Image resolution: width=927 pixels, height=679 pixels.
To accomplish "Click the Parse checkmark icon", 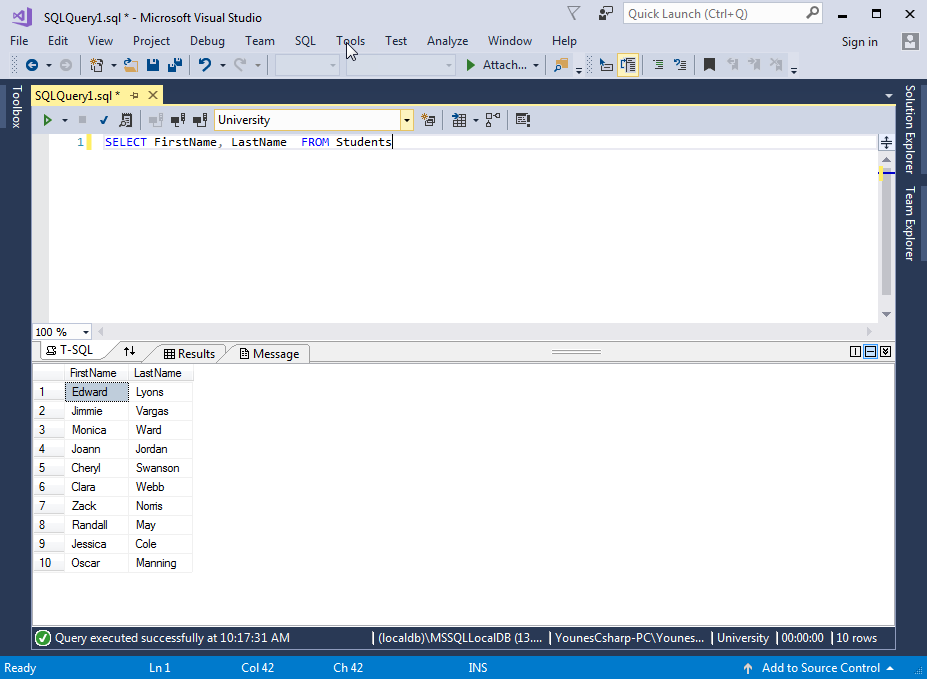I will pyautogui.click(x=103, y=120).
